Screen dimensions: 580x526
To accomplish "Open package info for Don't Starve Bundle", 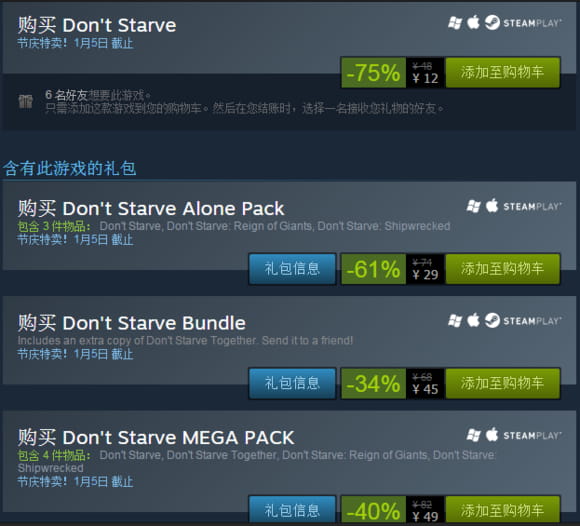I will pyautogui.click(x=292, y=383).
